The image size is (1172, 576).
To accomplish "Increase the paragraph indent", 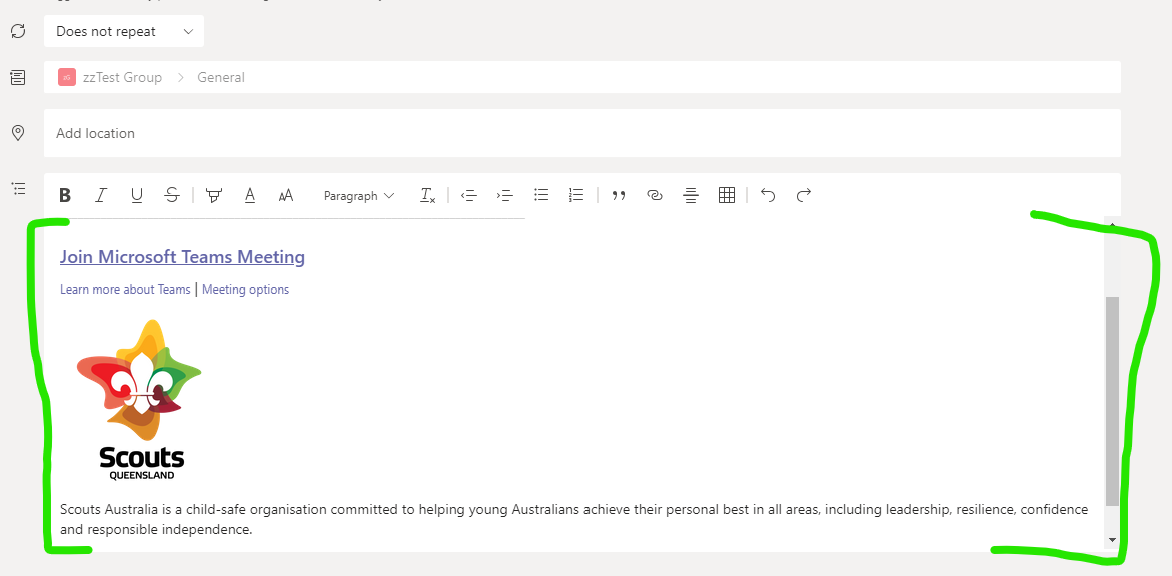I will 504,196.
